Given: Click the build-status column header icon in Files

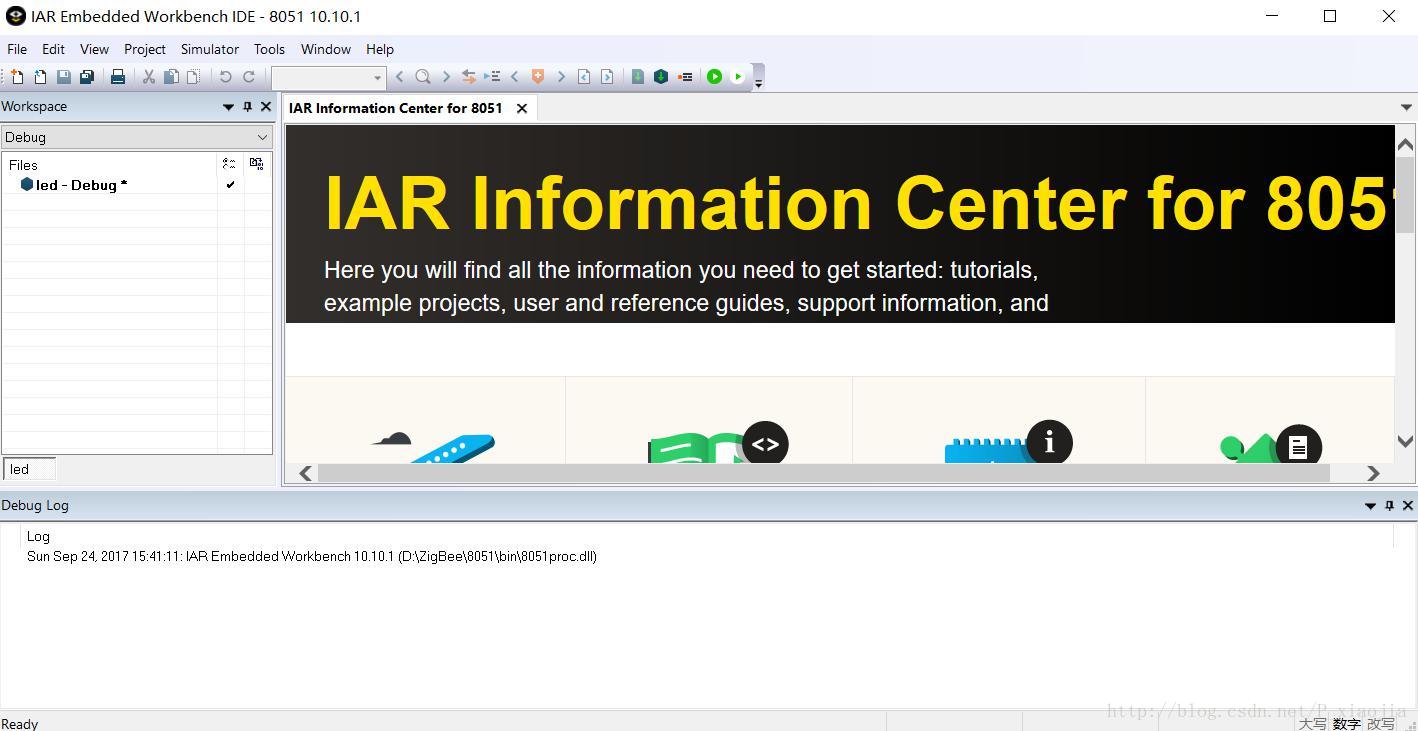Looking at the screenshot, I should [229, 164].
